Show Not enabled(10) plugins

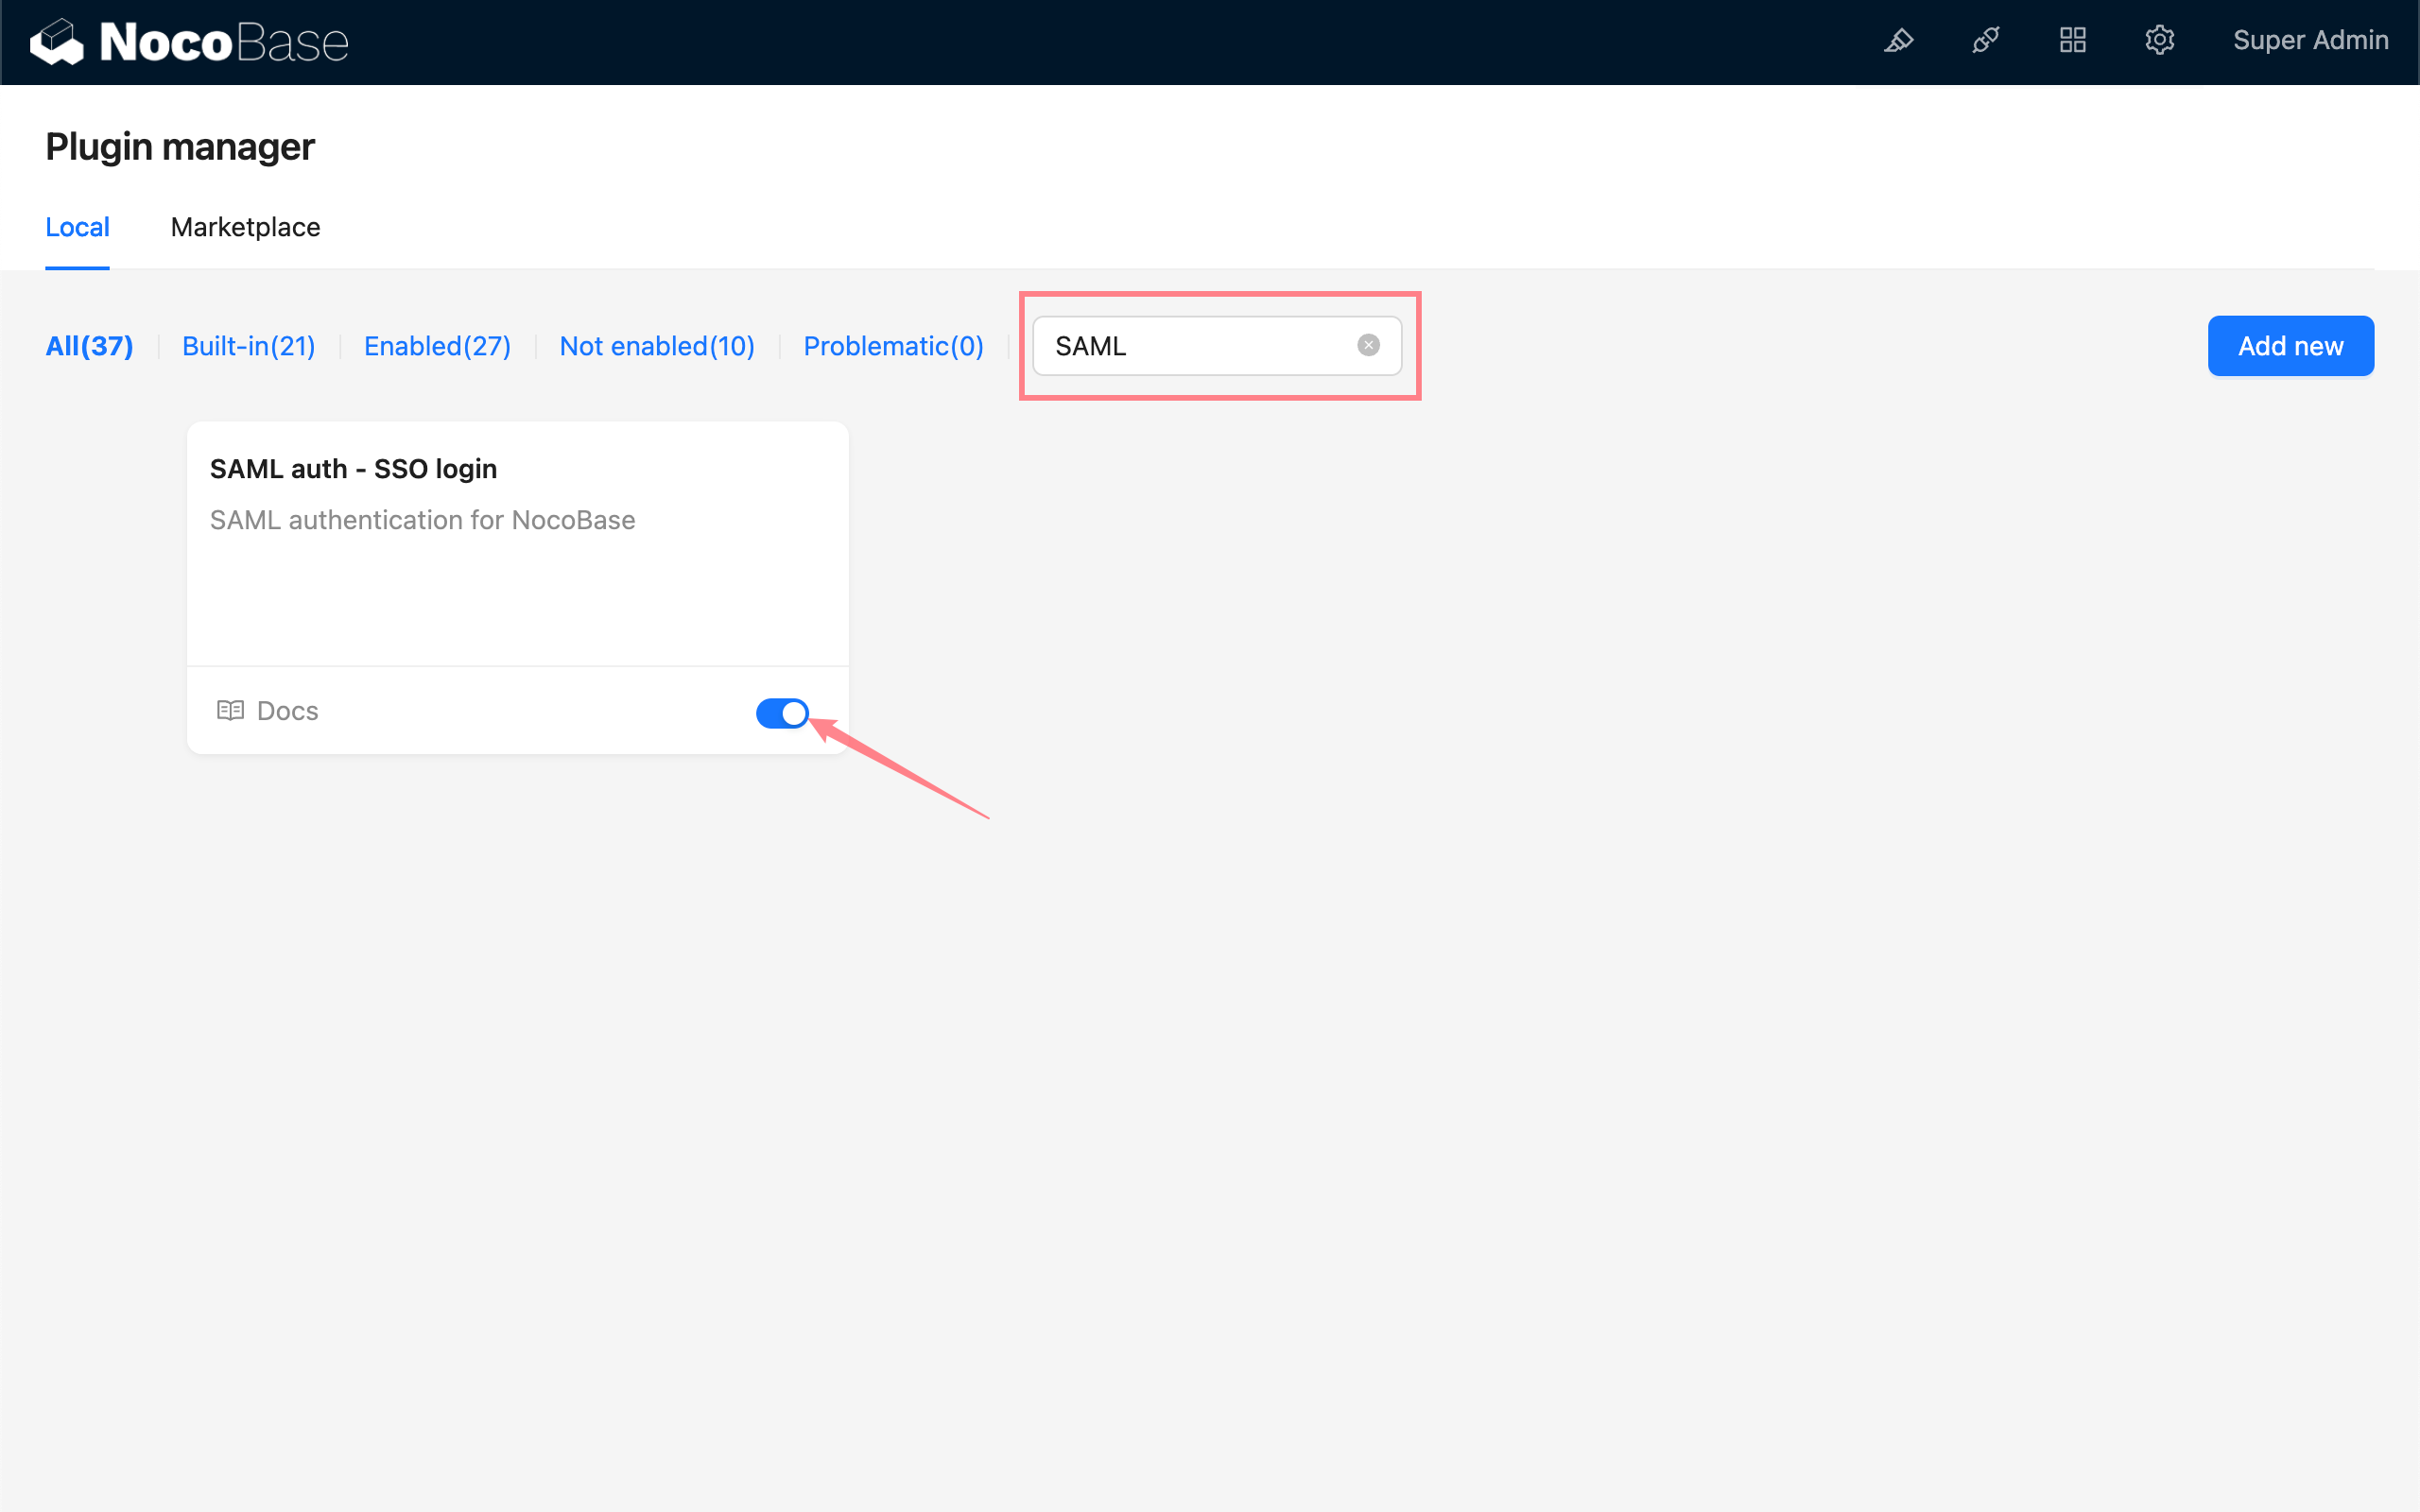tap(657, 346)
